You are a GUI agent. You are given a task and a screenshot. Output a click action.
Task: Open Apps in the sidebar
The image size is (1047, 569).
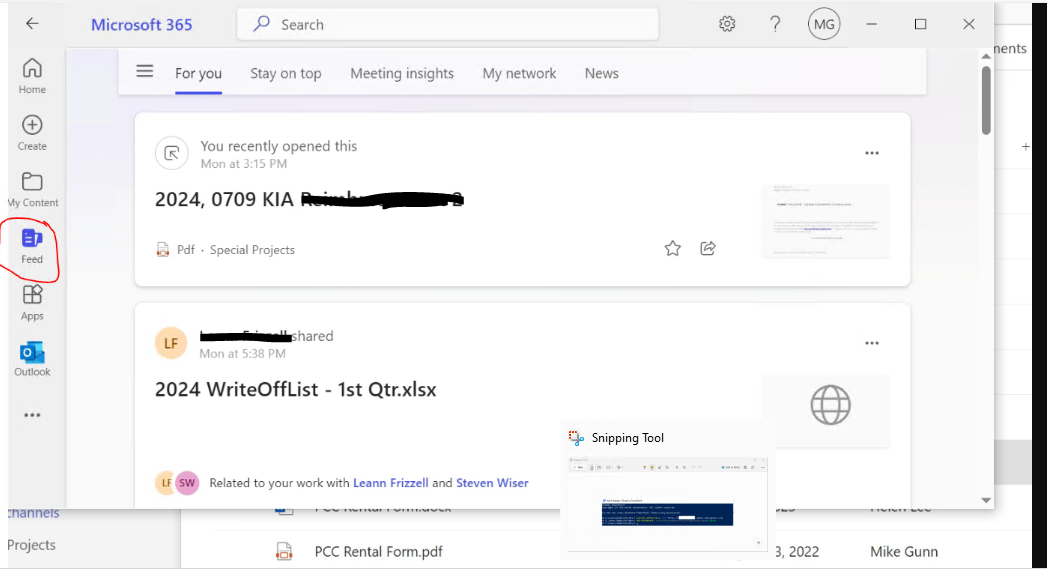point(32,303)
